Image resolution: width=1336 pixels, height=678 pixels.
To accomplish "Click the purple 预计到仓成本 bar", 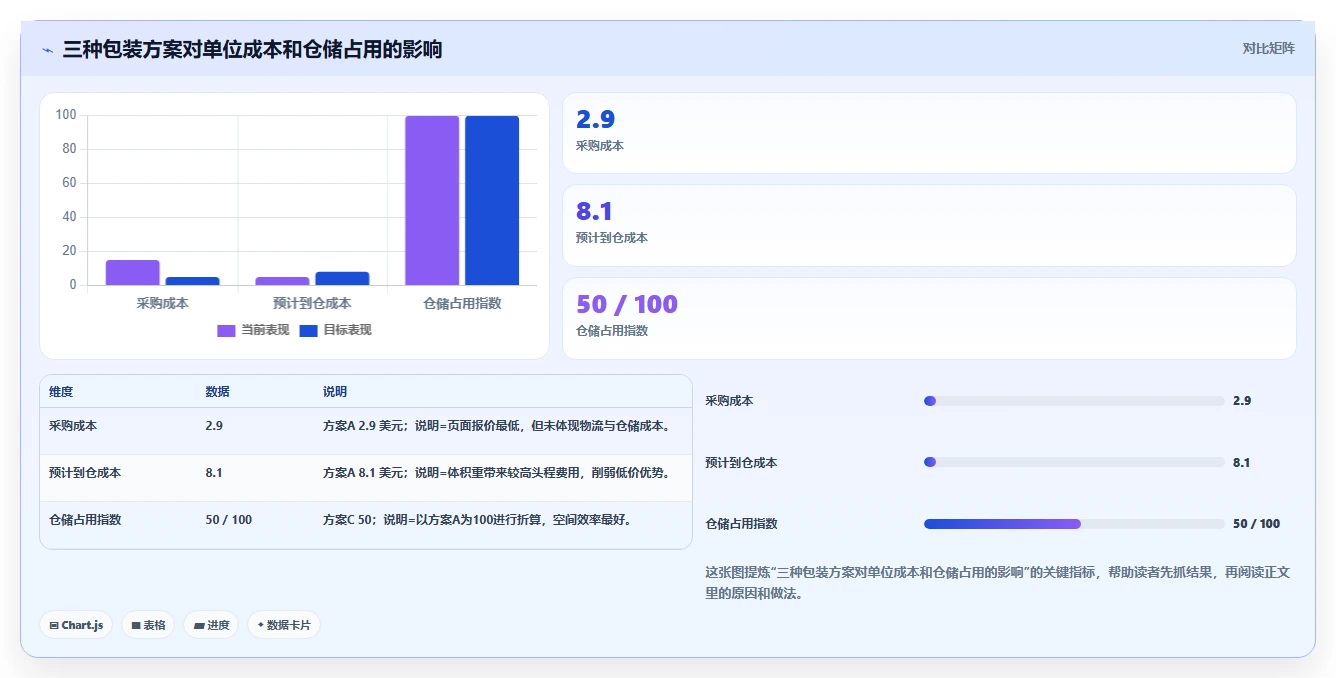I will point(282,281).
